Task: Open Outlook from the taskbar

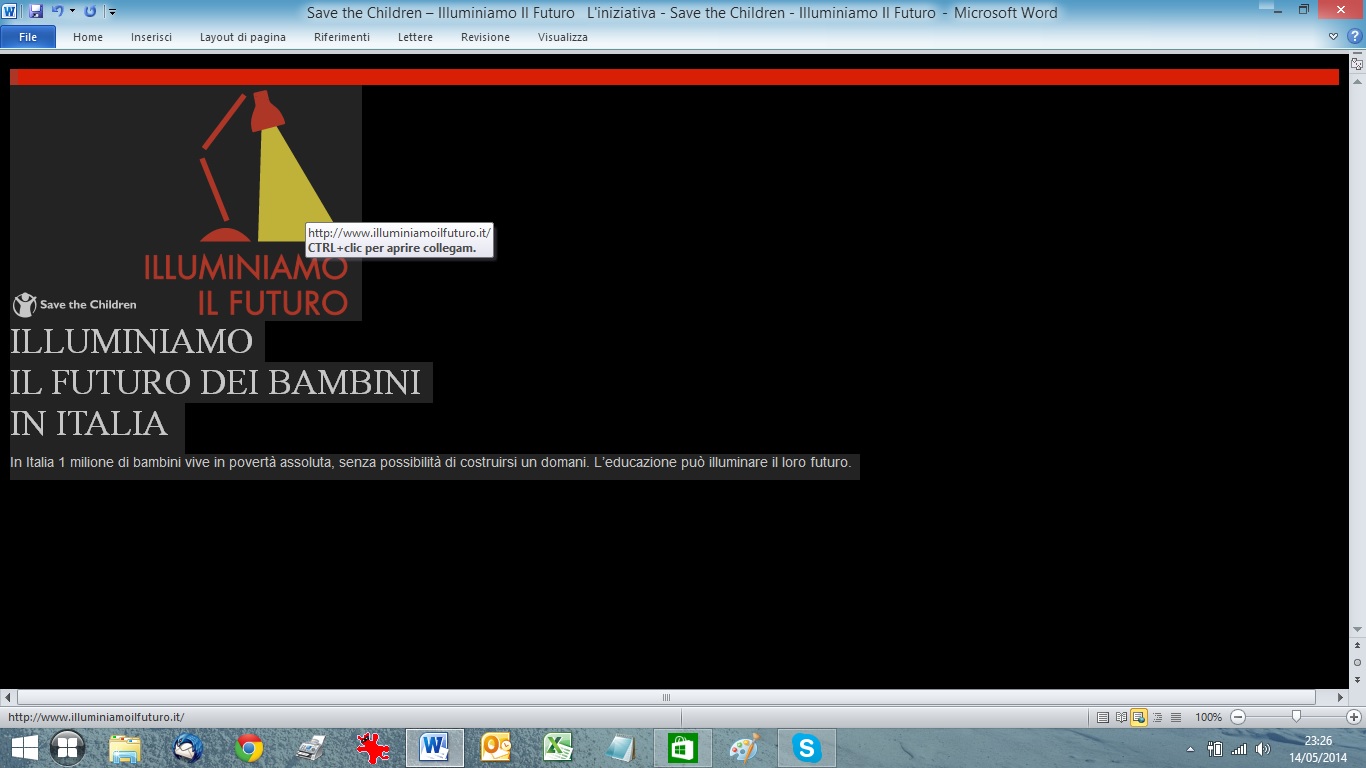Action: 497,748
